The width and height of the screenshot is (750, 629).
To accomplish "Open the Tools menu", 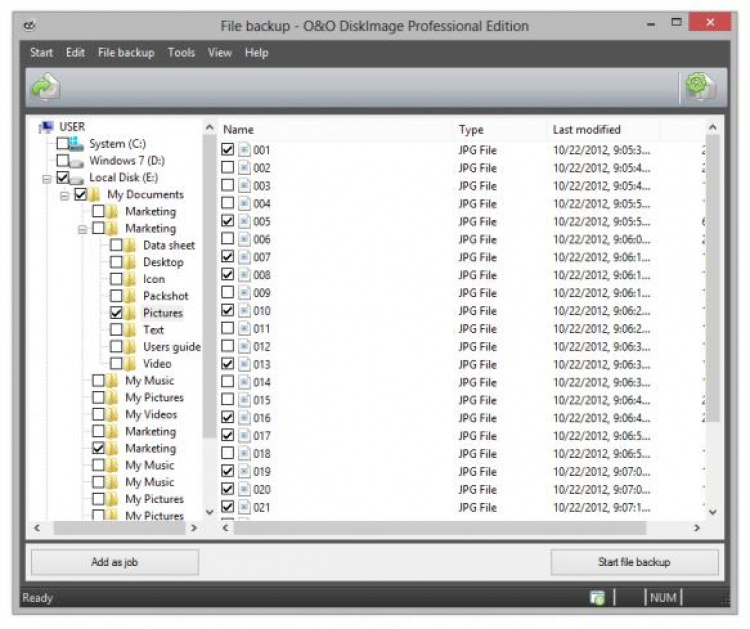I will pyautogui.click(x=181, y=53).
